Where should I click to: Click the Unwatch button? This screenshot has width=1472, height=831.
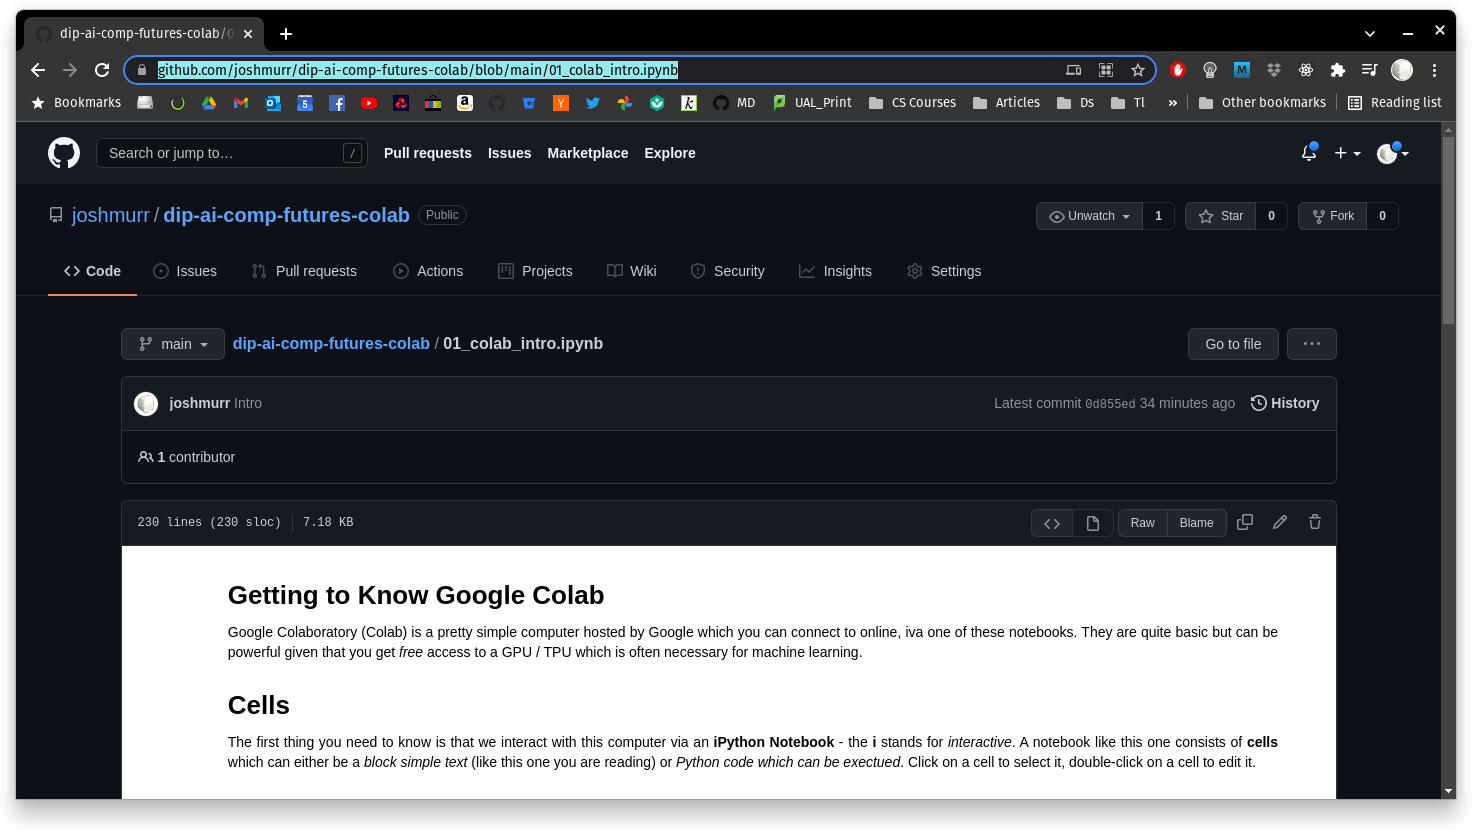tap(1090, 216)
